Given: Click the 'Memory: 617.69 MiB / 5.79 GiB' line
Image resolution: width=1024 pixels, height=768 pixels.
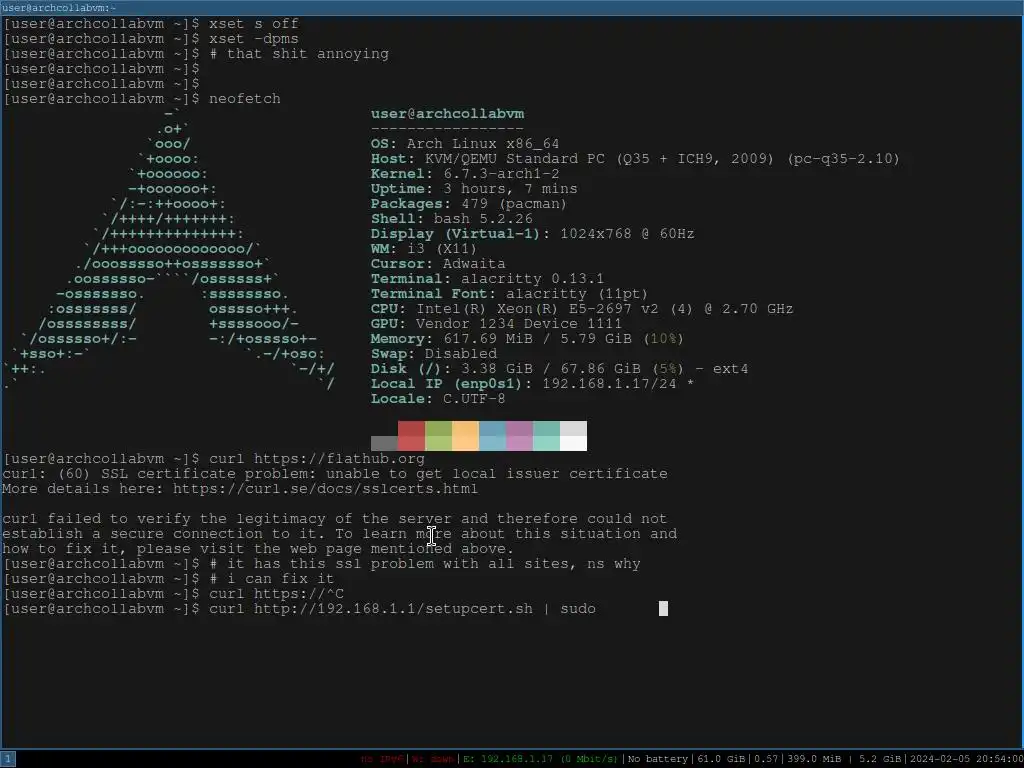Looking at the screenshot, I should pos(527,339).
